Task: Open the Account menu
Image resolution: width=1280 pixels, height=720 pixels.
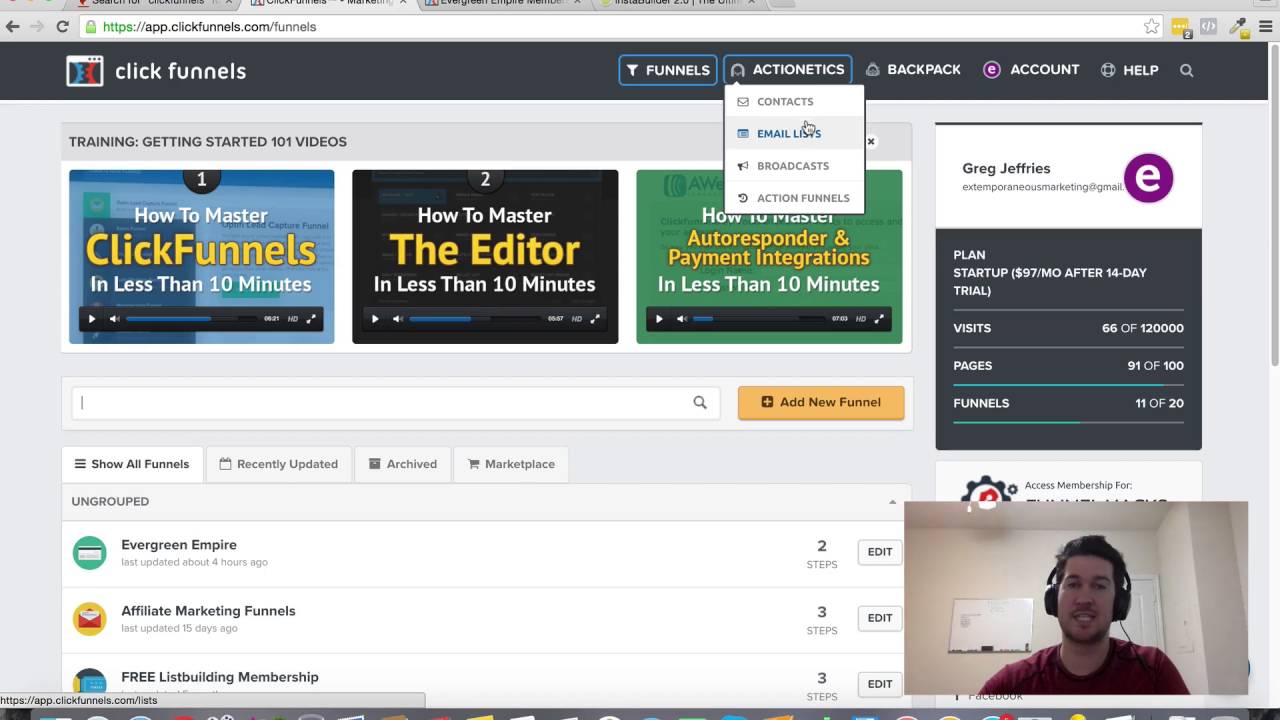Action: pyautogui.click(x=1031, y=70)
